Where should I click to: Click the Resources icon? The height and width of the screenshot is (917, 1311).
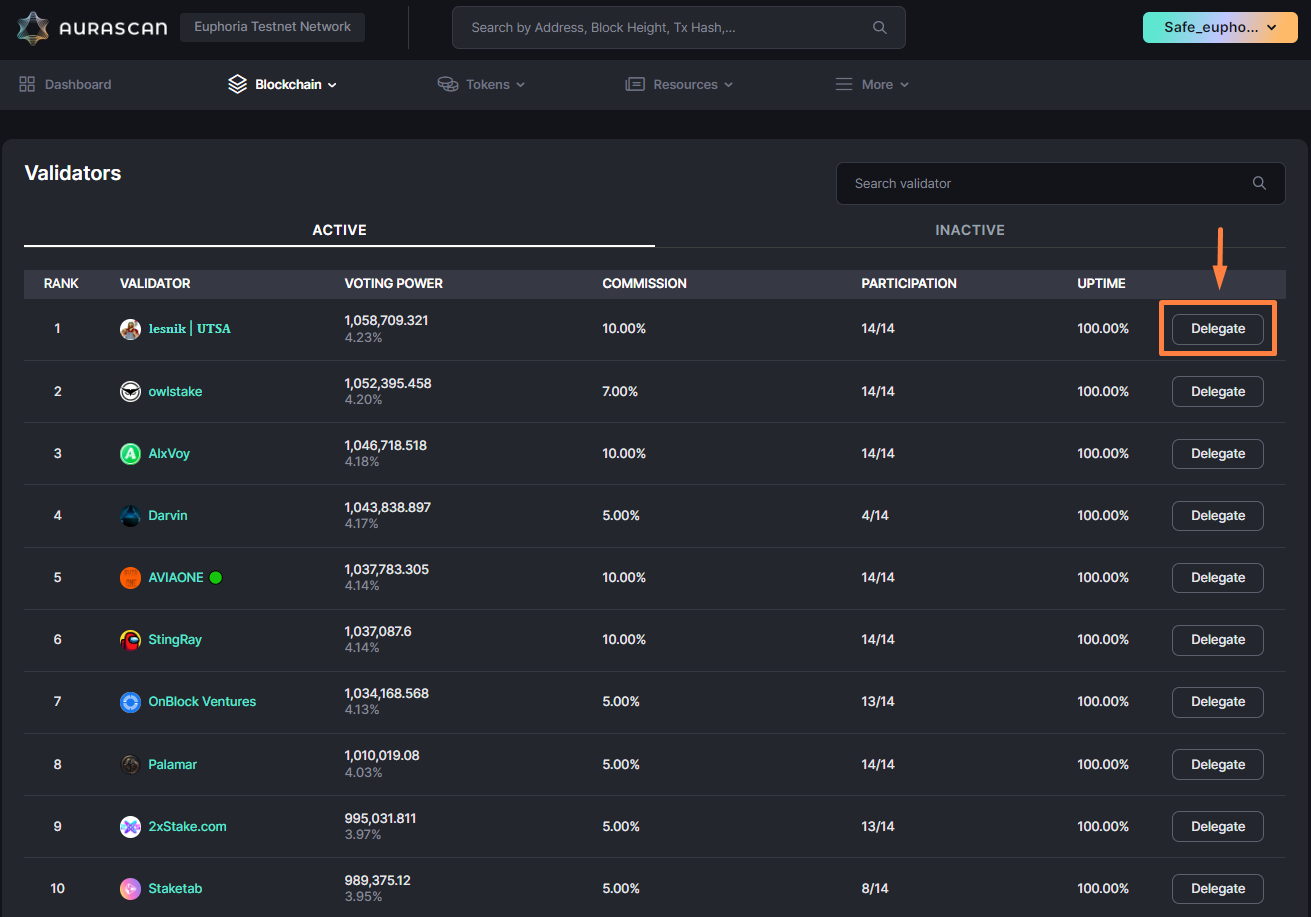[x=635, y=85]
